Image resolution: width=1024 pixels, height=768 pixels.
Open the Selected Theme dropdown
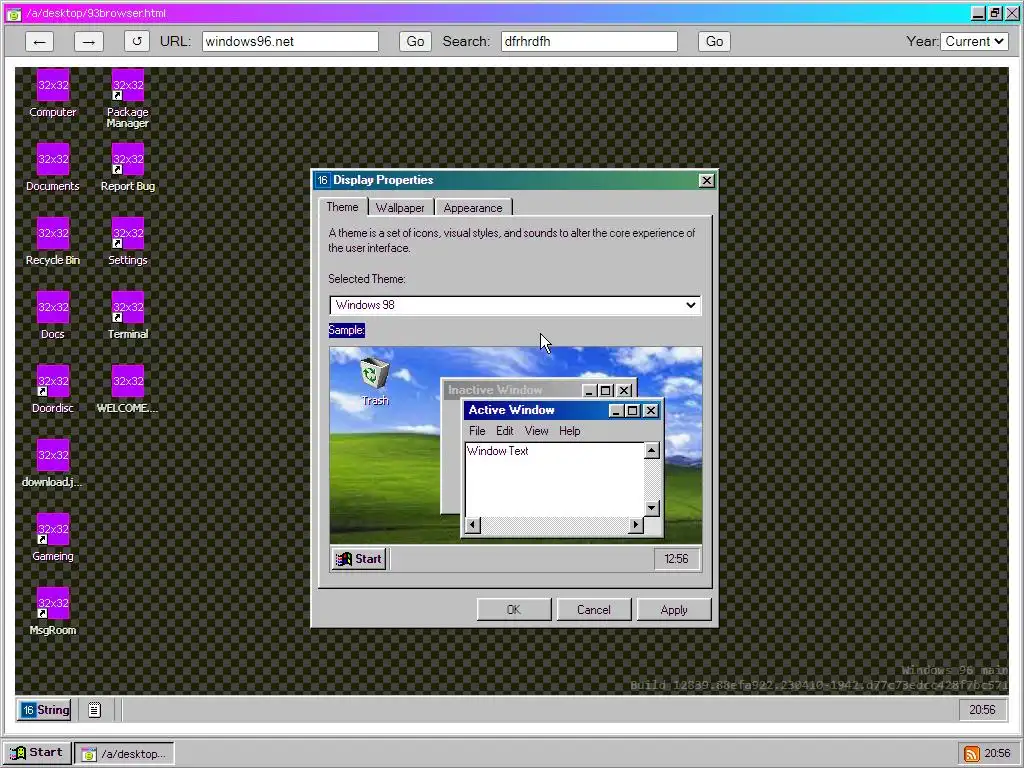[x=515, y=305]
